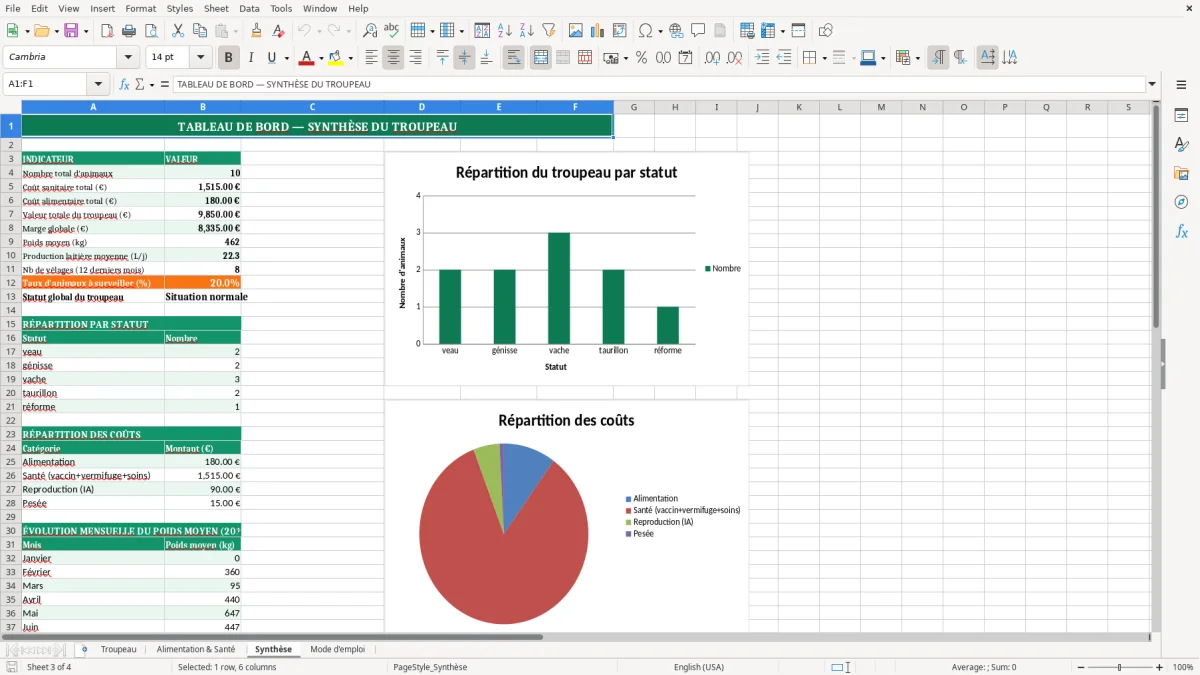Open the Borders dropdown arrow

(823, 58)
